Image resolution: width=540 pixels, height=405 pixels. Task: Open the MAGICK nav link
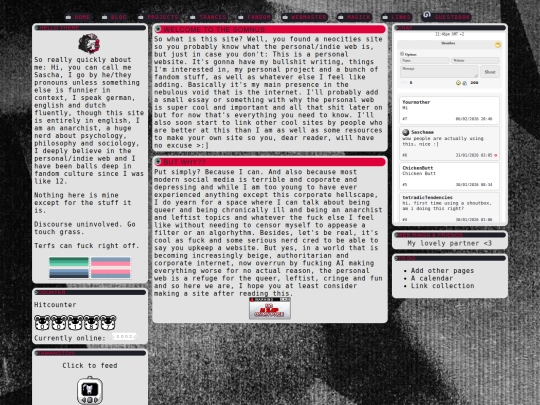tap(355, 17)
